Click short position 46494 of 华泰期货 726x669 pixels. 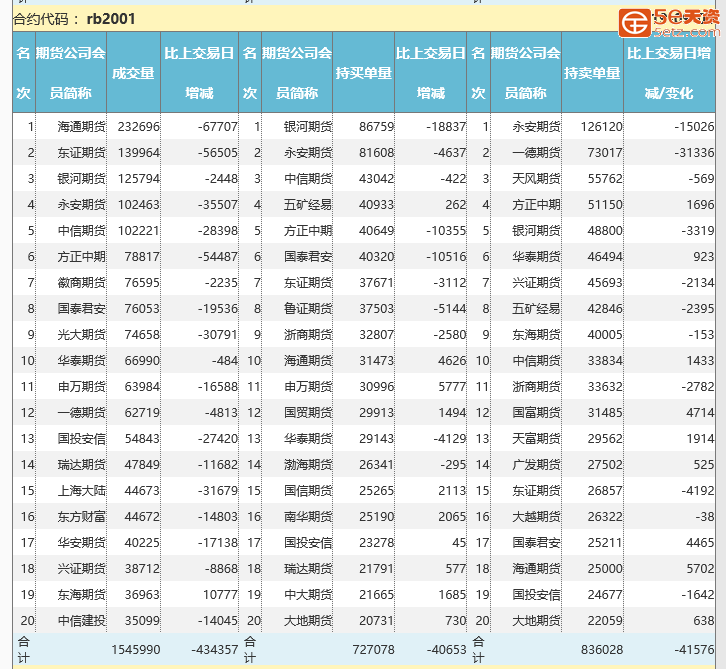[x=605, y=256]
